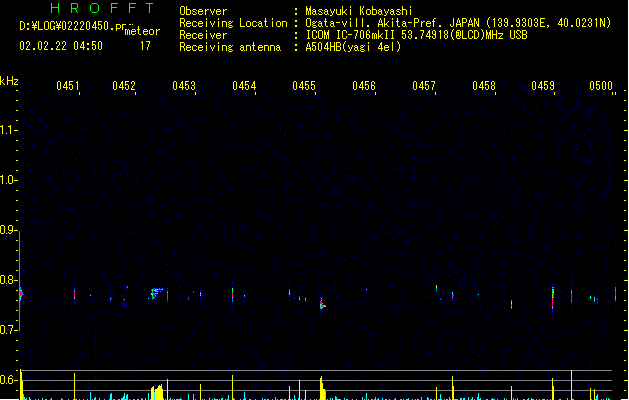Click the 0500 time axis marker
629x400 pixels.
pos(601,86)
